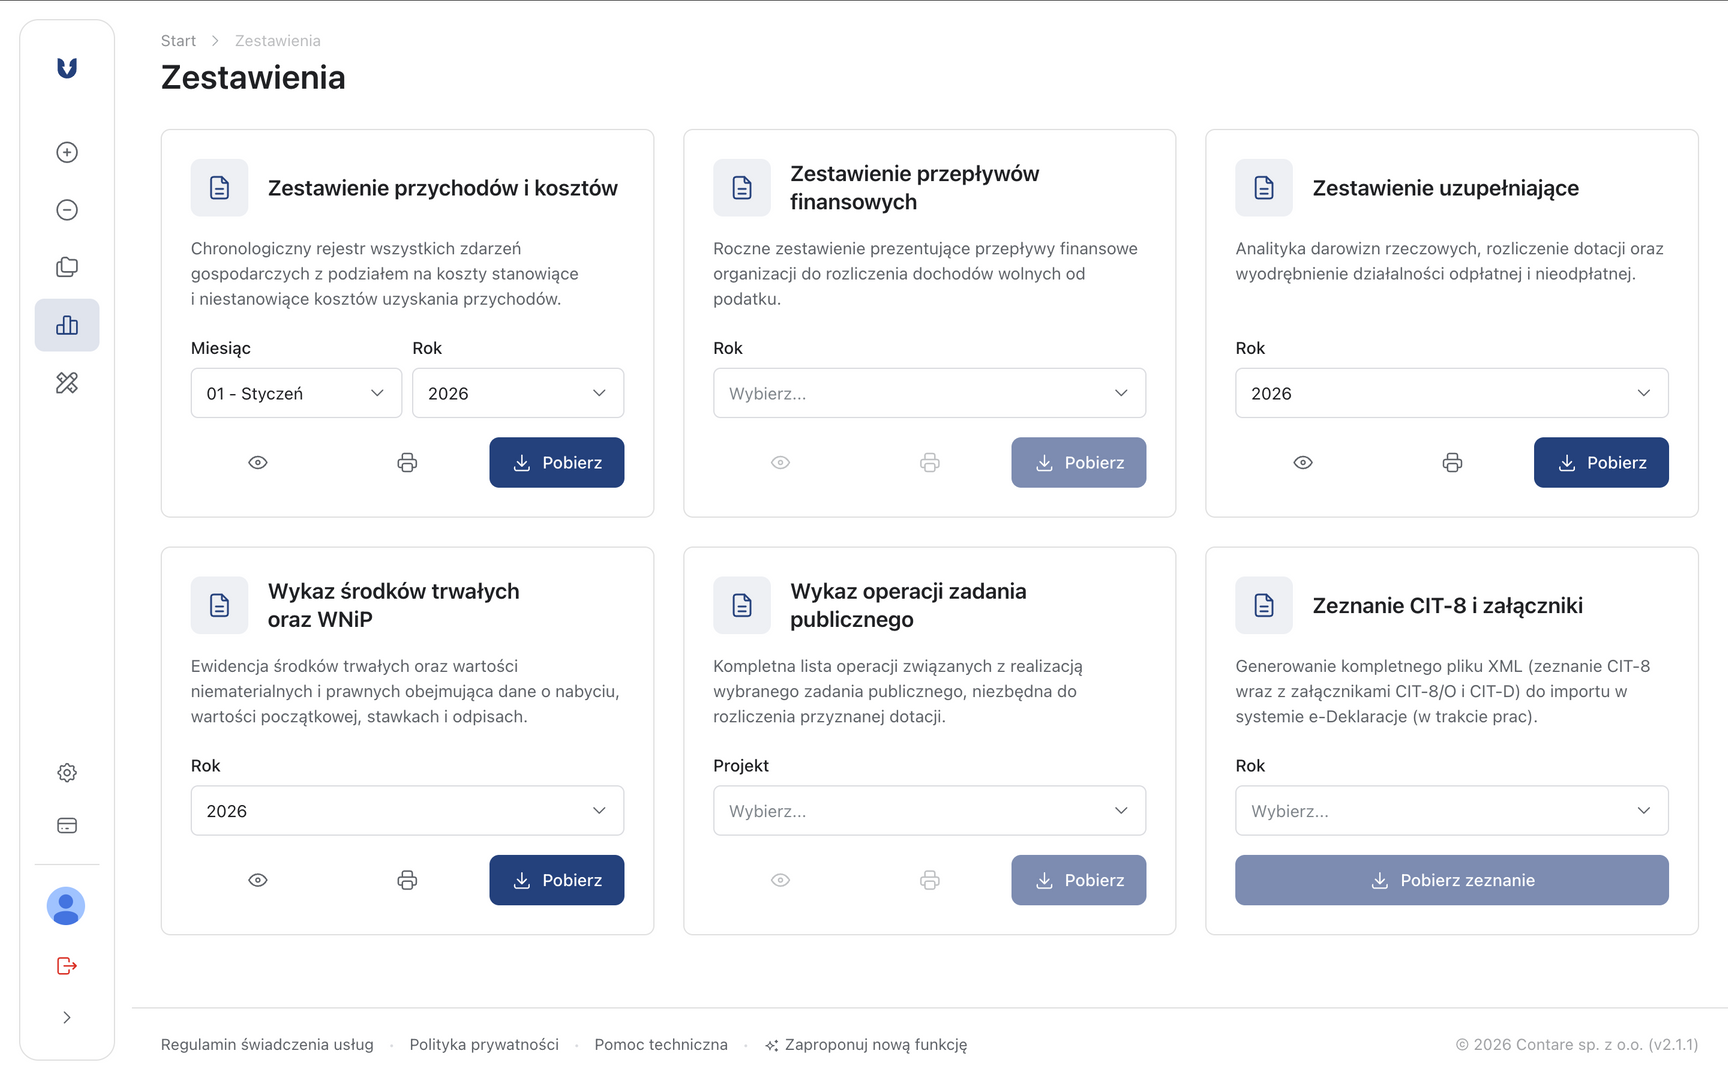This screenshot has height=1080, width=1728.
Task: Click Zestawienia in the breadcrumb trail
Action: [x=277, y=40]
